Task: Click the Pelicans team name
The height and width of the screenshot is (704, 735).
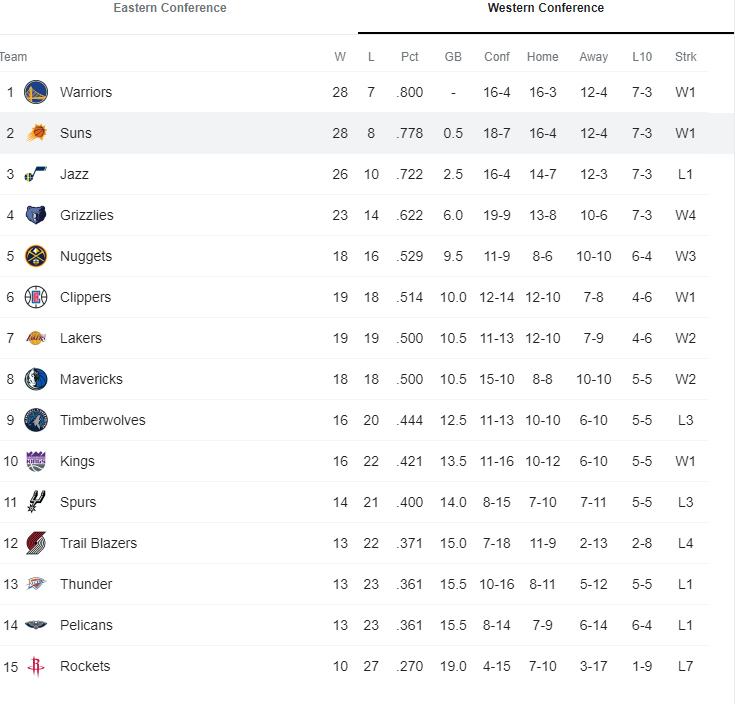Action: 86,625
